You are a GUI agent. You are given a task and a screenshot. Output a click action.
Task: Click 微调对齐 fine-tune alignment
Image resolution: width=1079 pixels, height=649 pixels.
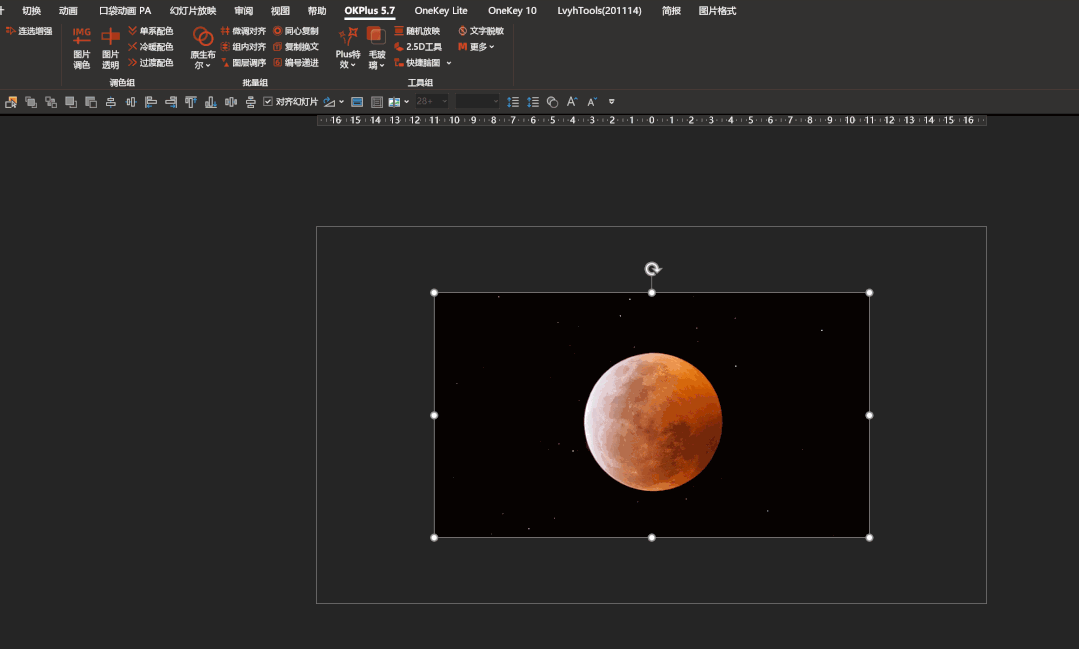(244, 31)
